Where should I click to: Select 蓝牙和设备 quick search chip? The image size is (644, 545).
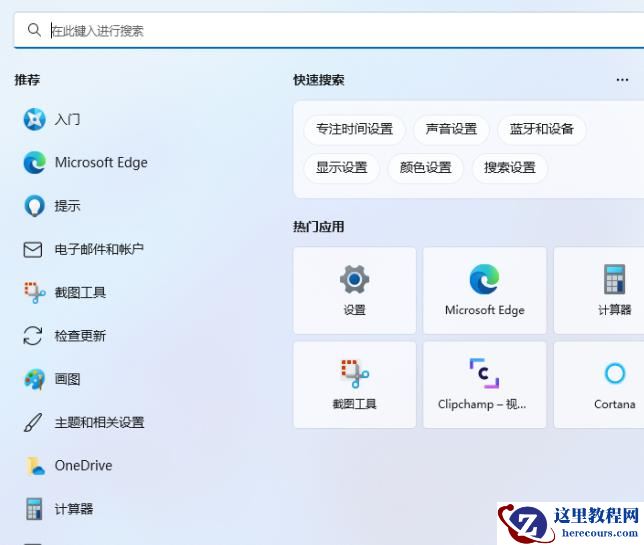[x=541, y=129]
